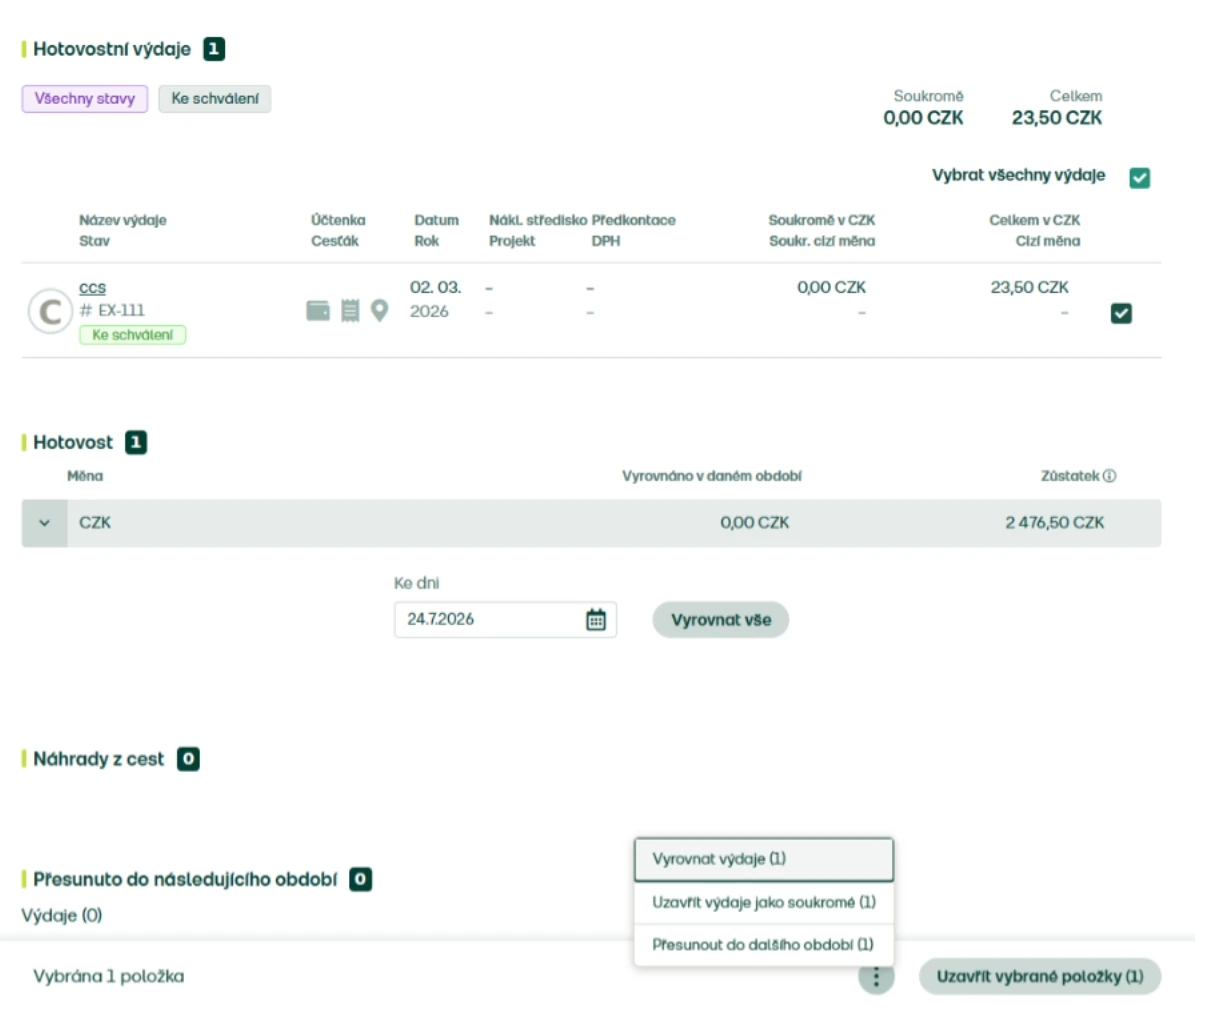Viewport: 1218px width, 1036px height.
Task: Open the receipt icon for CCS expense
Action: pos(350,311)
